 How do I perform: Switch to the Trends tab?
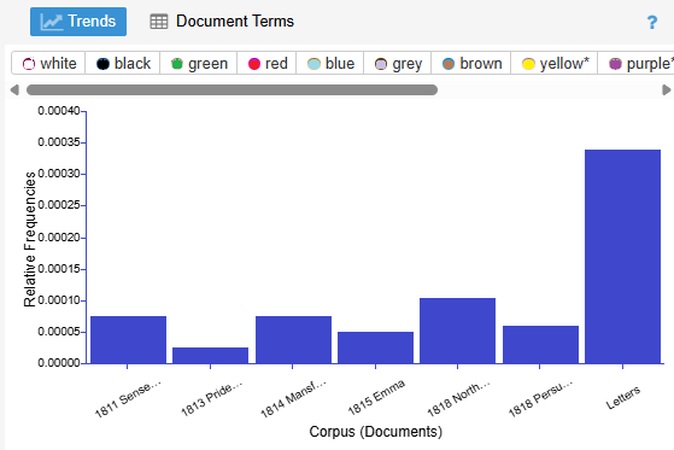pos(78,21)
